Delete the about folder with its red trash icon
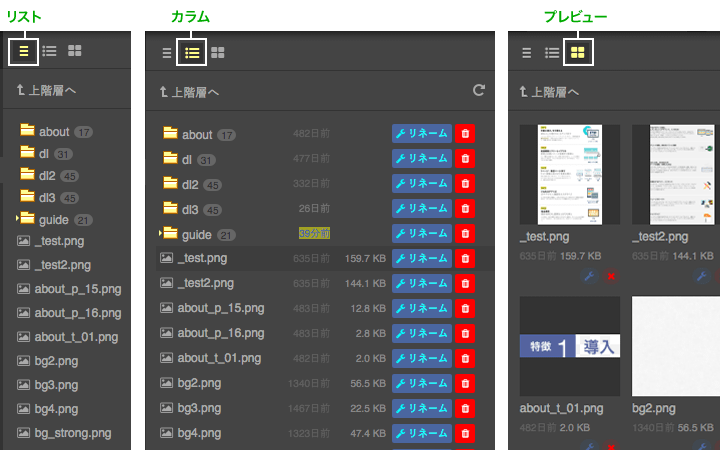 pyautogui.click(x=465, y=134)
